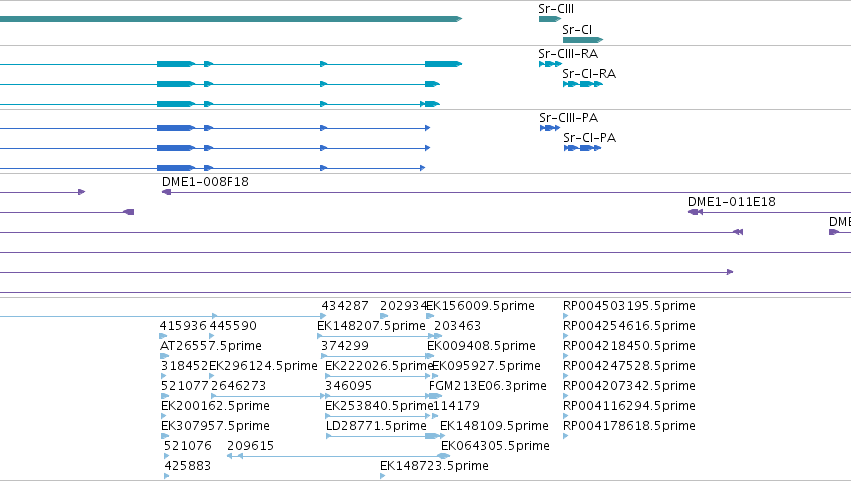The height and width of the screenshot is (481, 851).
Task: Click EST 318452 label
Action: [185, 366]
